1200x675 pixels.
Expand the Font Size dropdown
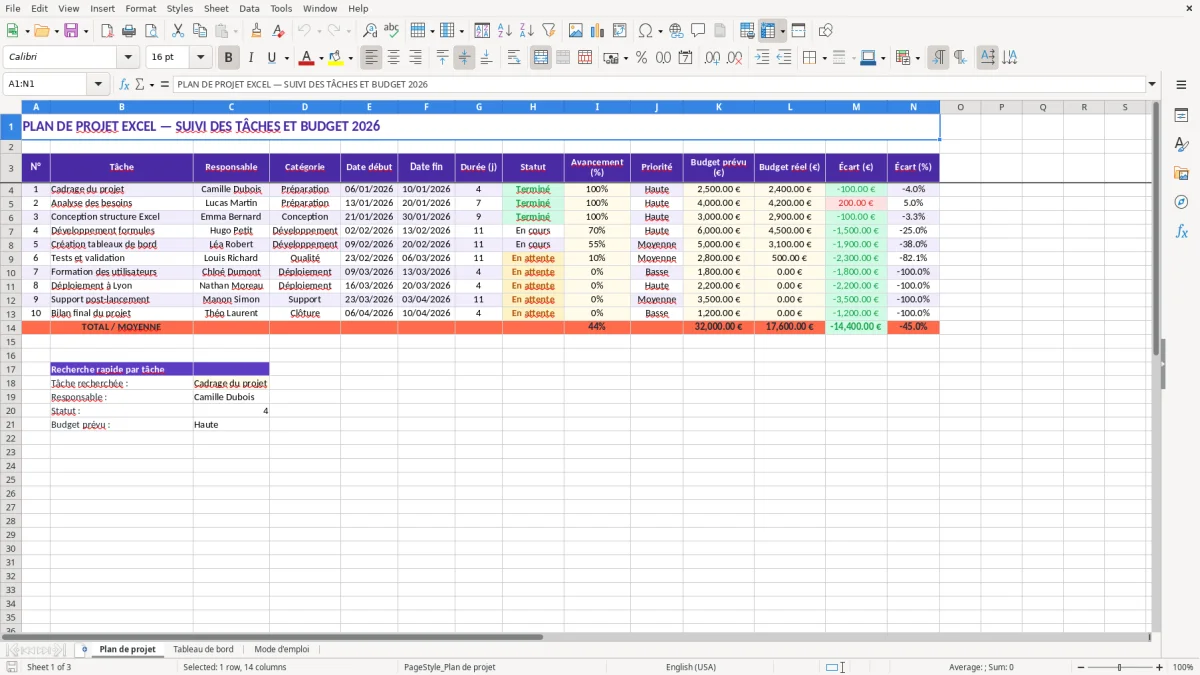(x=200, y=58)
